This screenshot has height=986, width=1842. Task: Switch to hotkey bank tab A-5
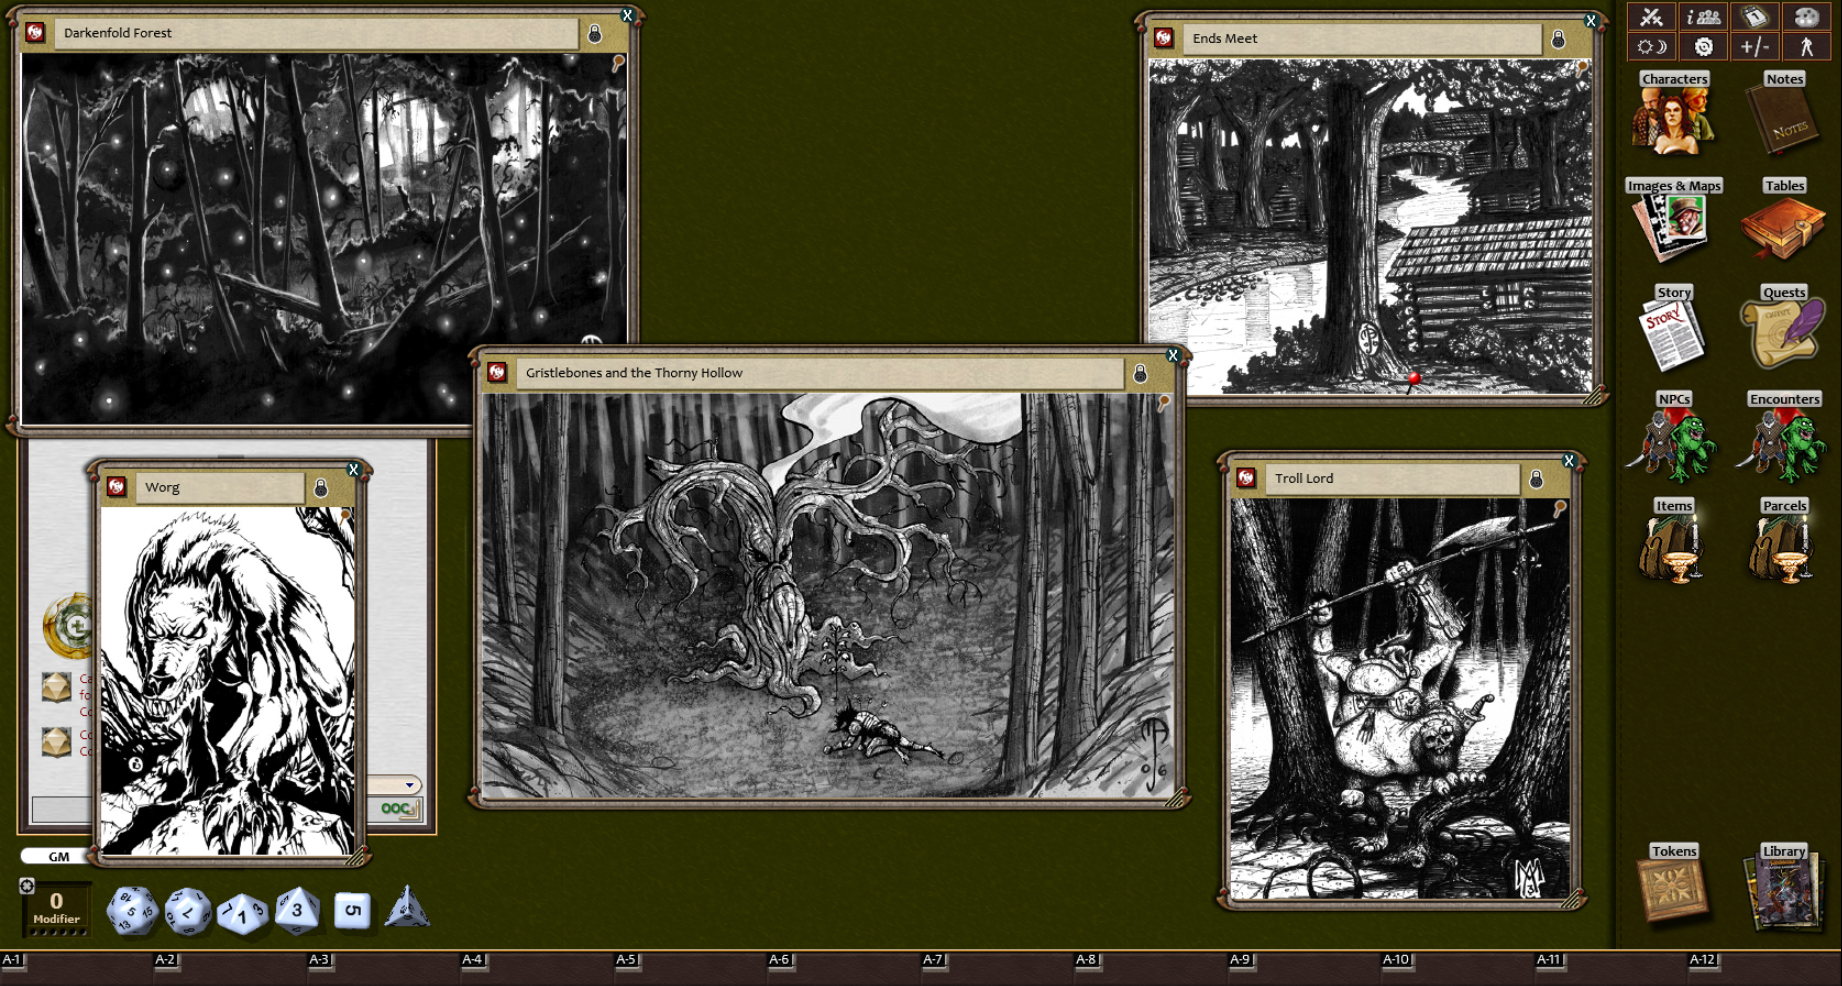pyautogui.click(x=628, y=958)
